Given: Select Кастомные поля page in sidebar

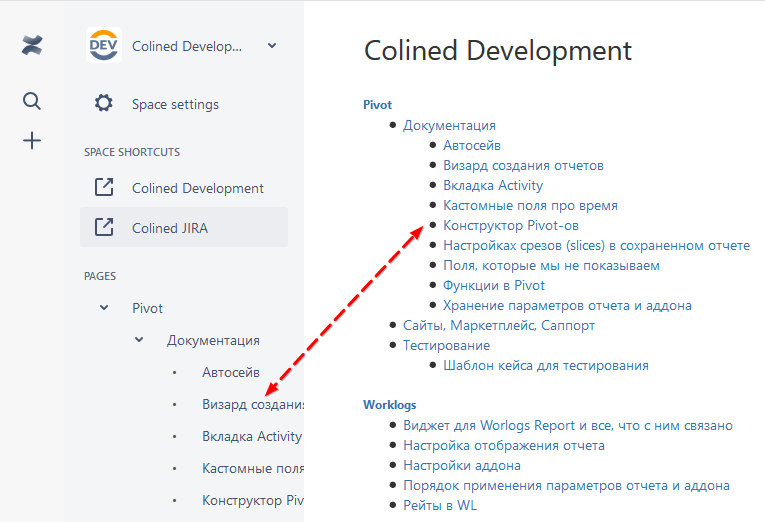Looking at the screenshot, I should click(253, 468).
